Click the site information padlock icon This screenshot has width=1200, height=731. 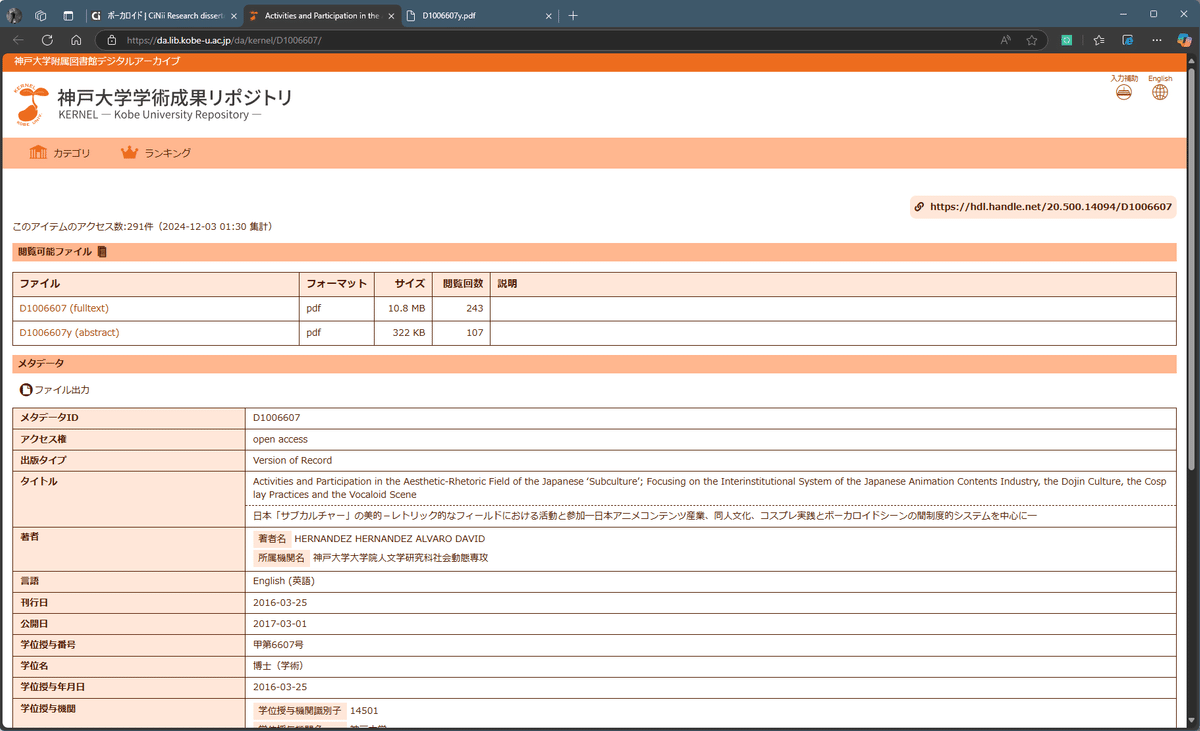(x=112, y=40)
